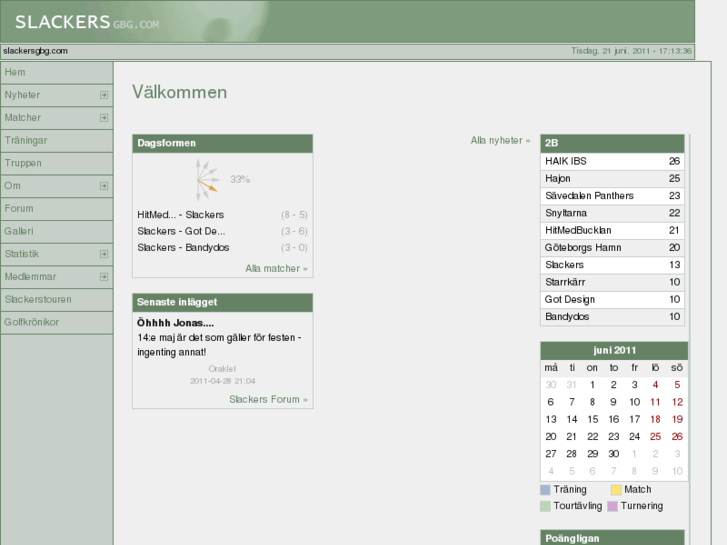
Task: Click the 2B table header
Action: pos(612,143)
